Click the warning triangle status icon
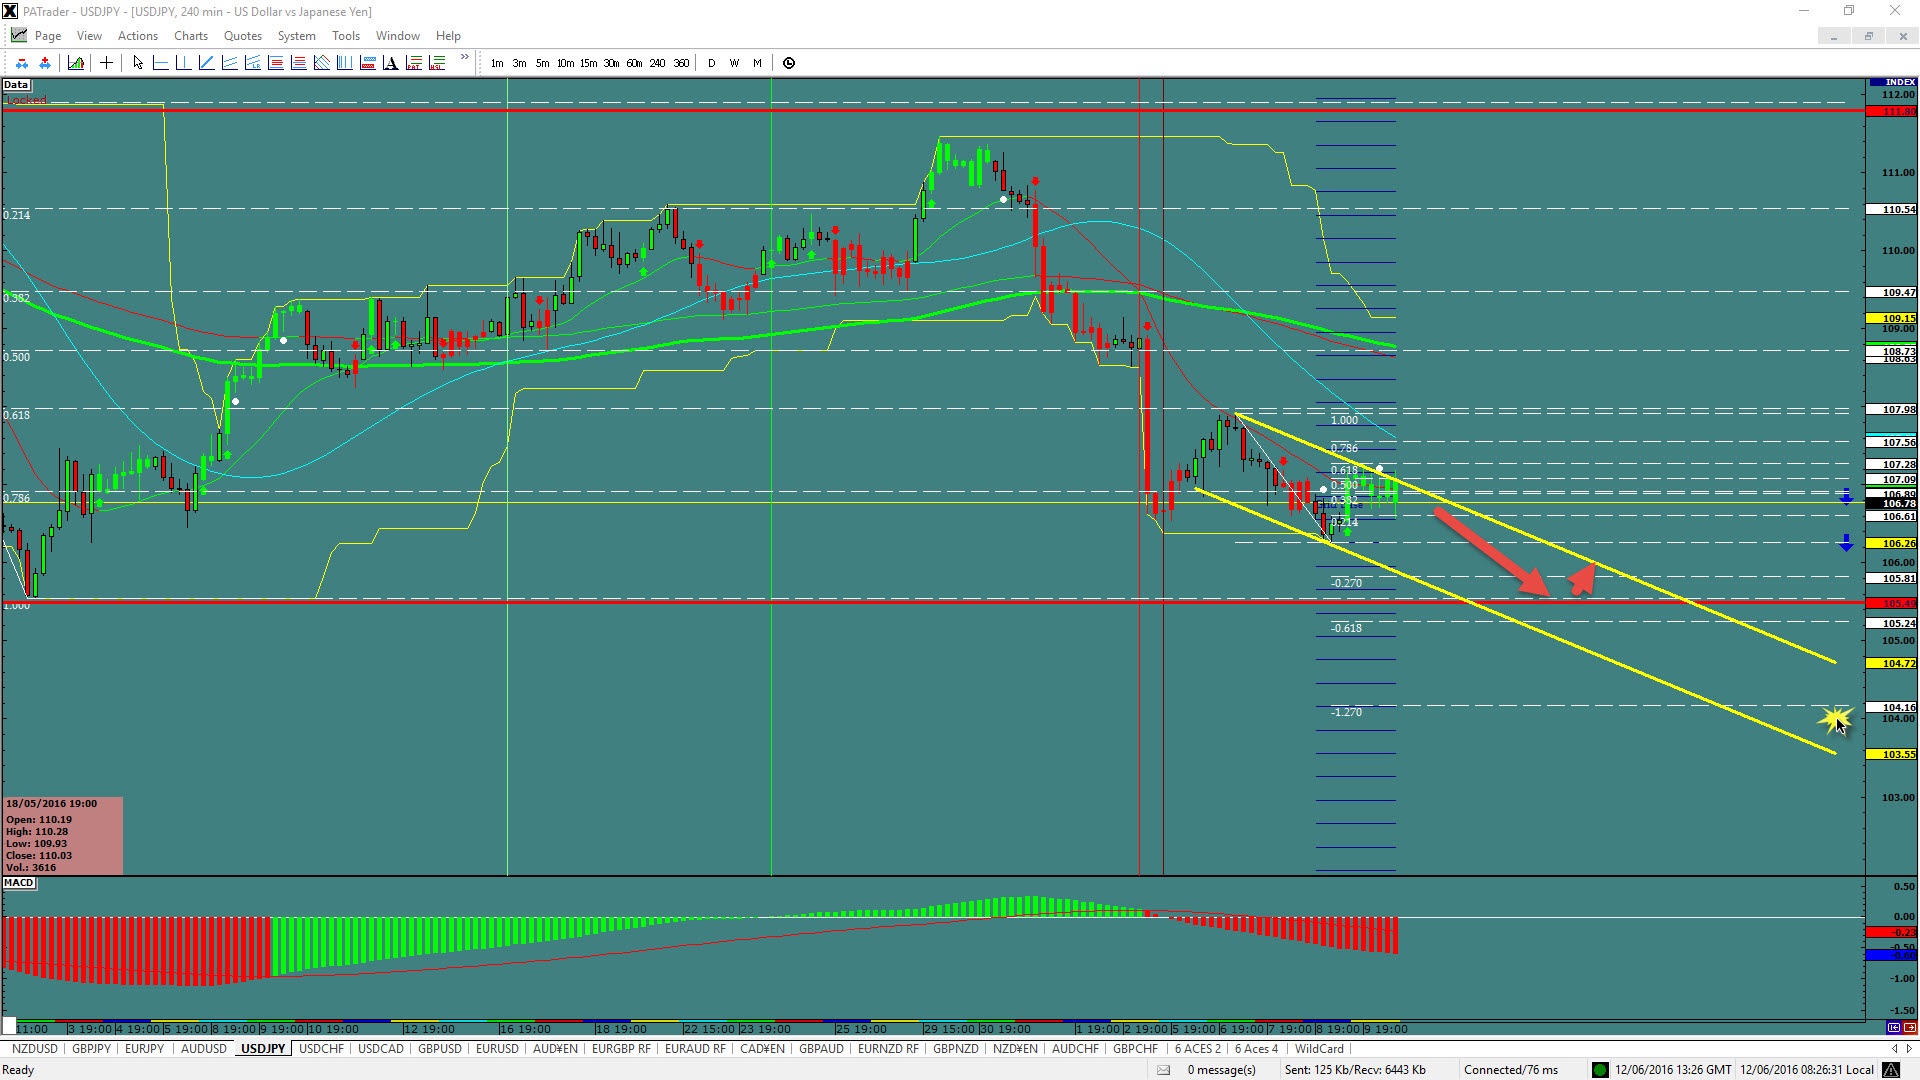Viewport: 1920px width, 1080px height. coord(1892,1070)
